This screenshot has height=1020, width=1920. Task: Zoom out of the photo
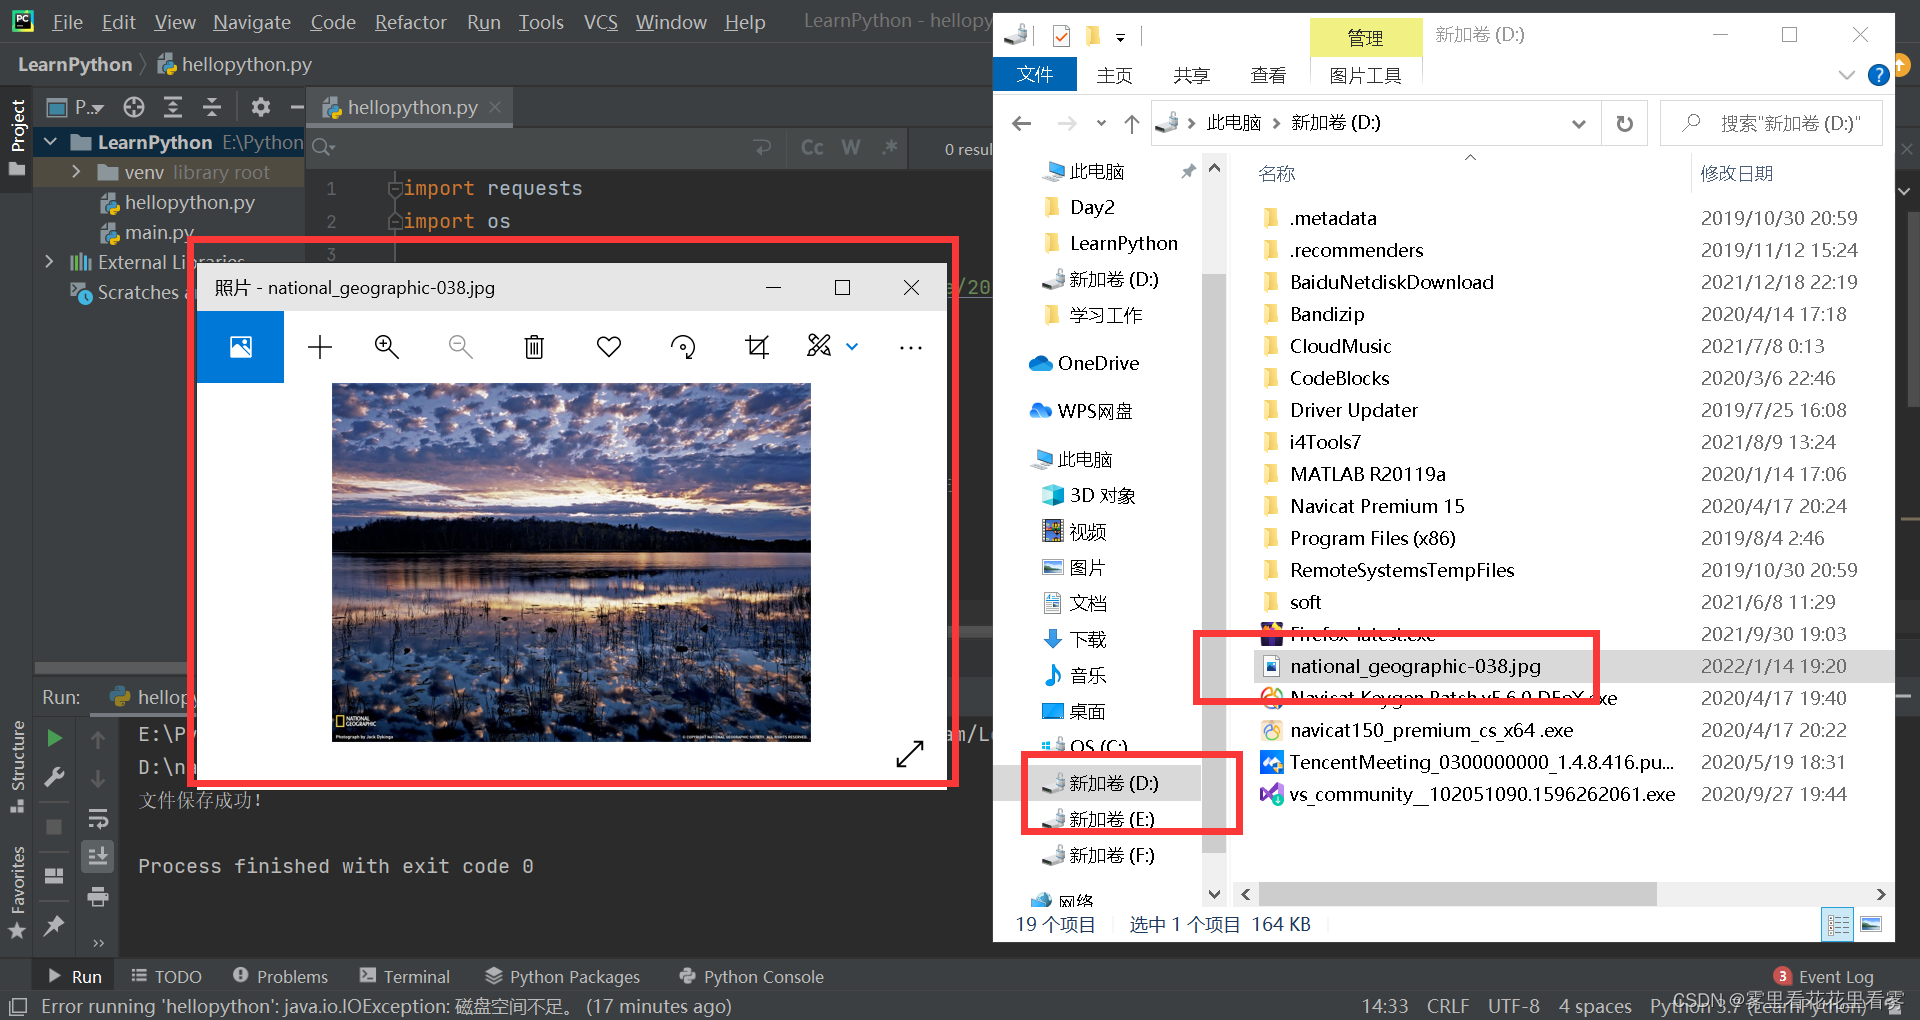coord(460,347)
